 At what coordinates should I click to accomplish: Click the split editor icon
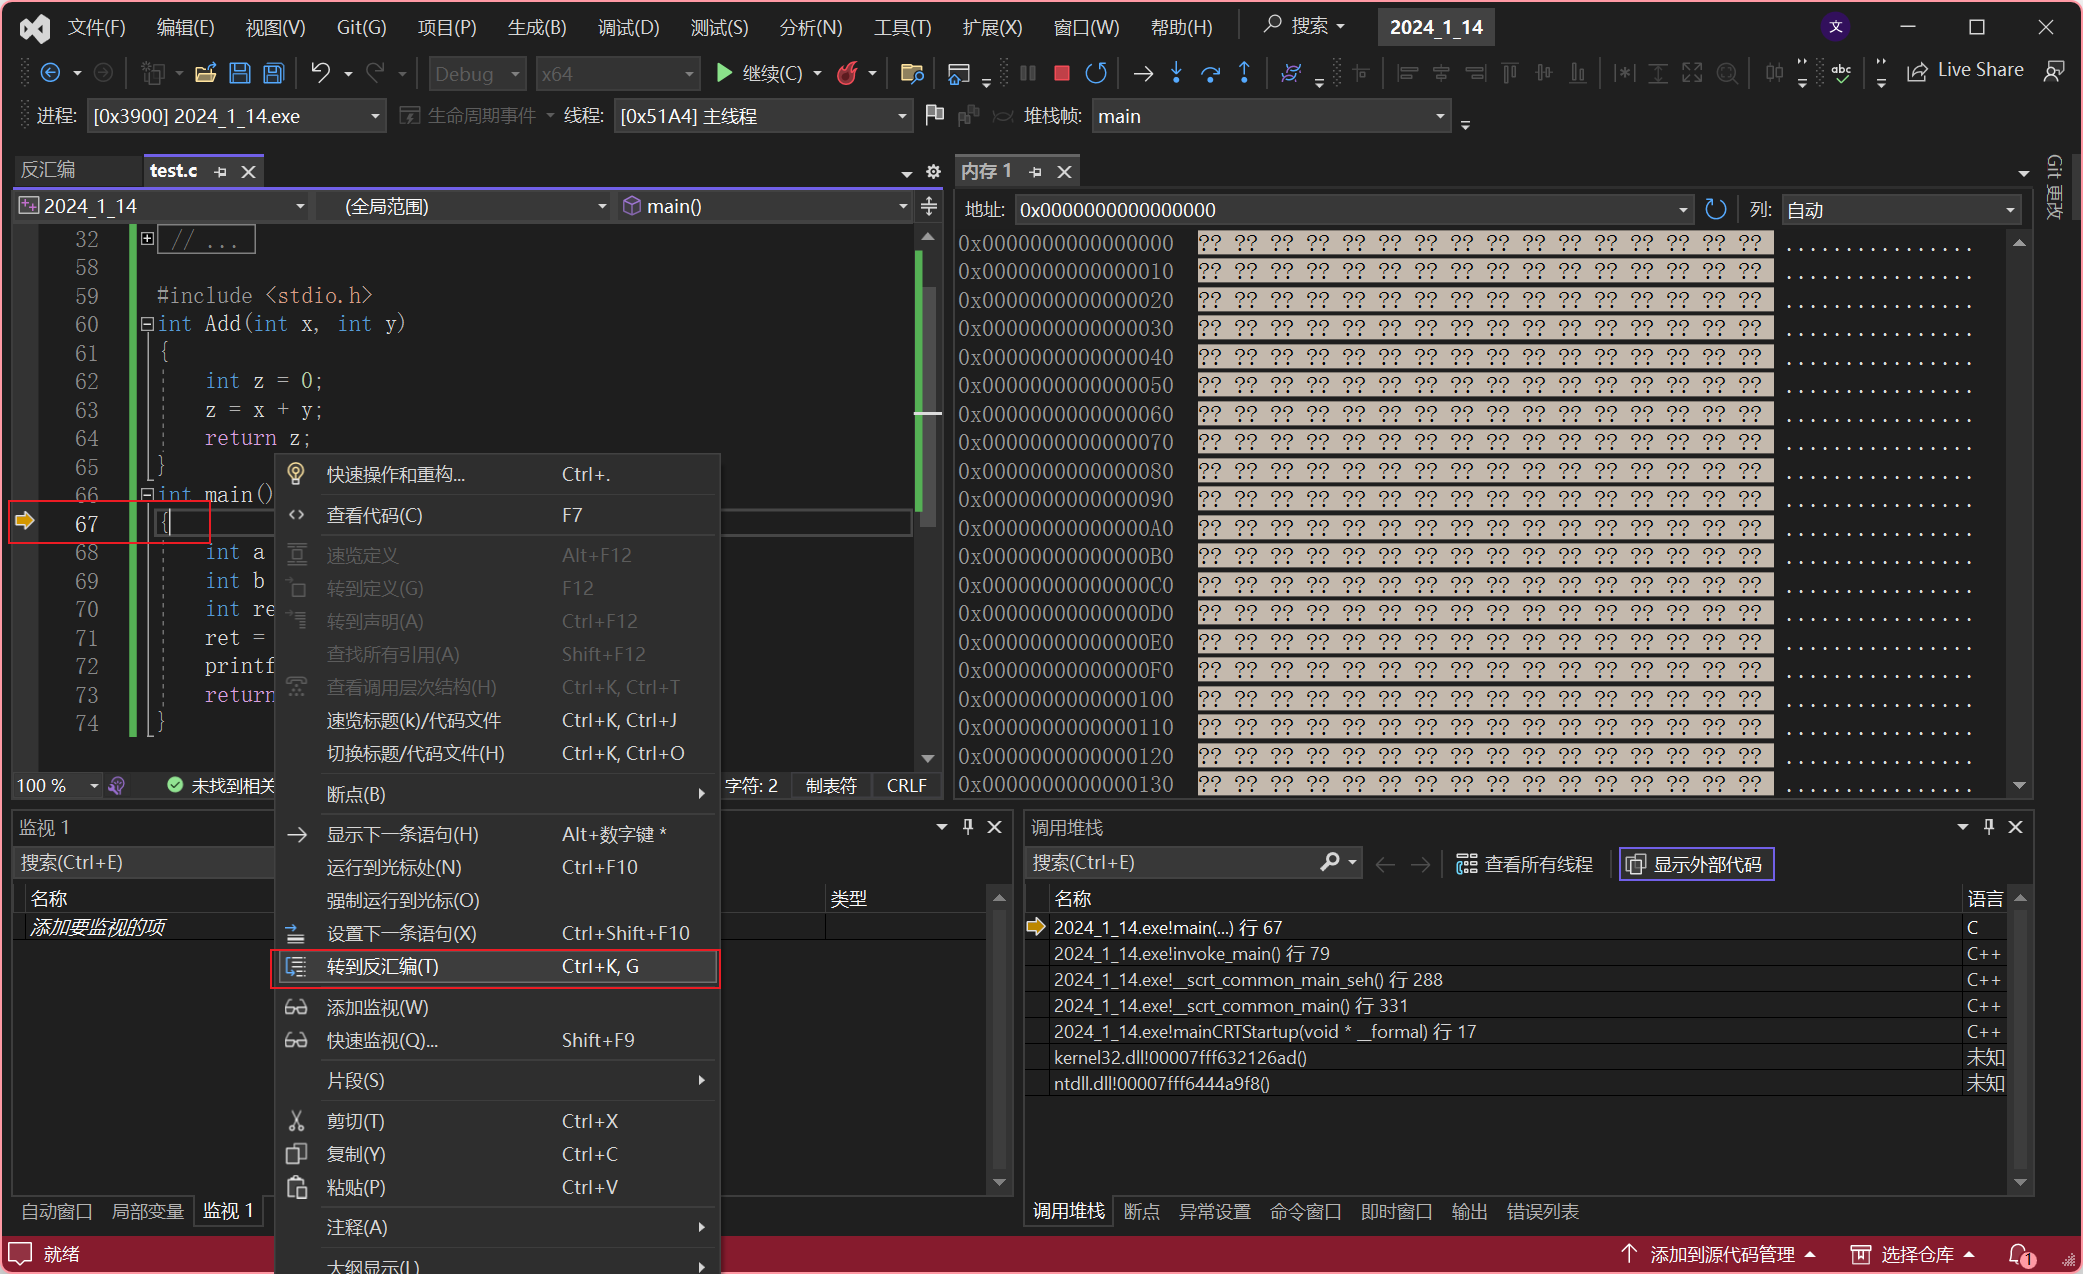929,206
